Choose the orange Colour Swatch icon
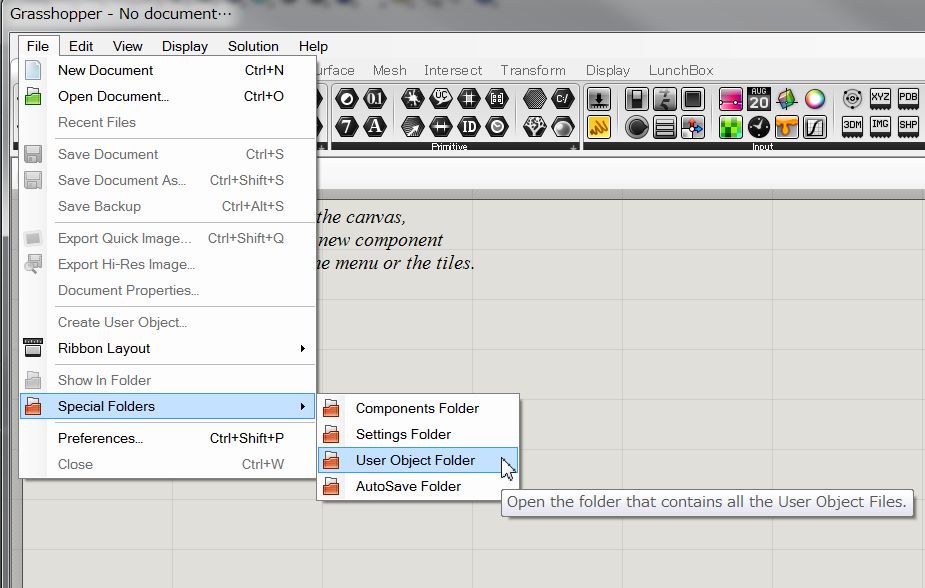 click(786, 127)
